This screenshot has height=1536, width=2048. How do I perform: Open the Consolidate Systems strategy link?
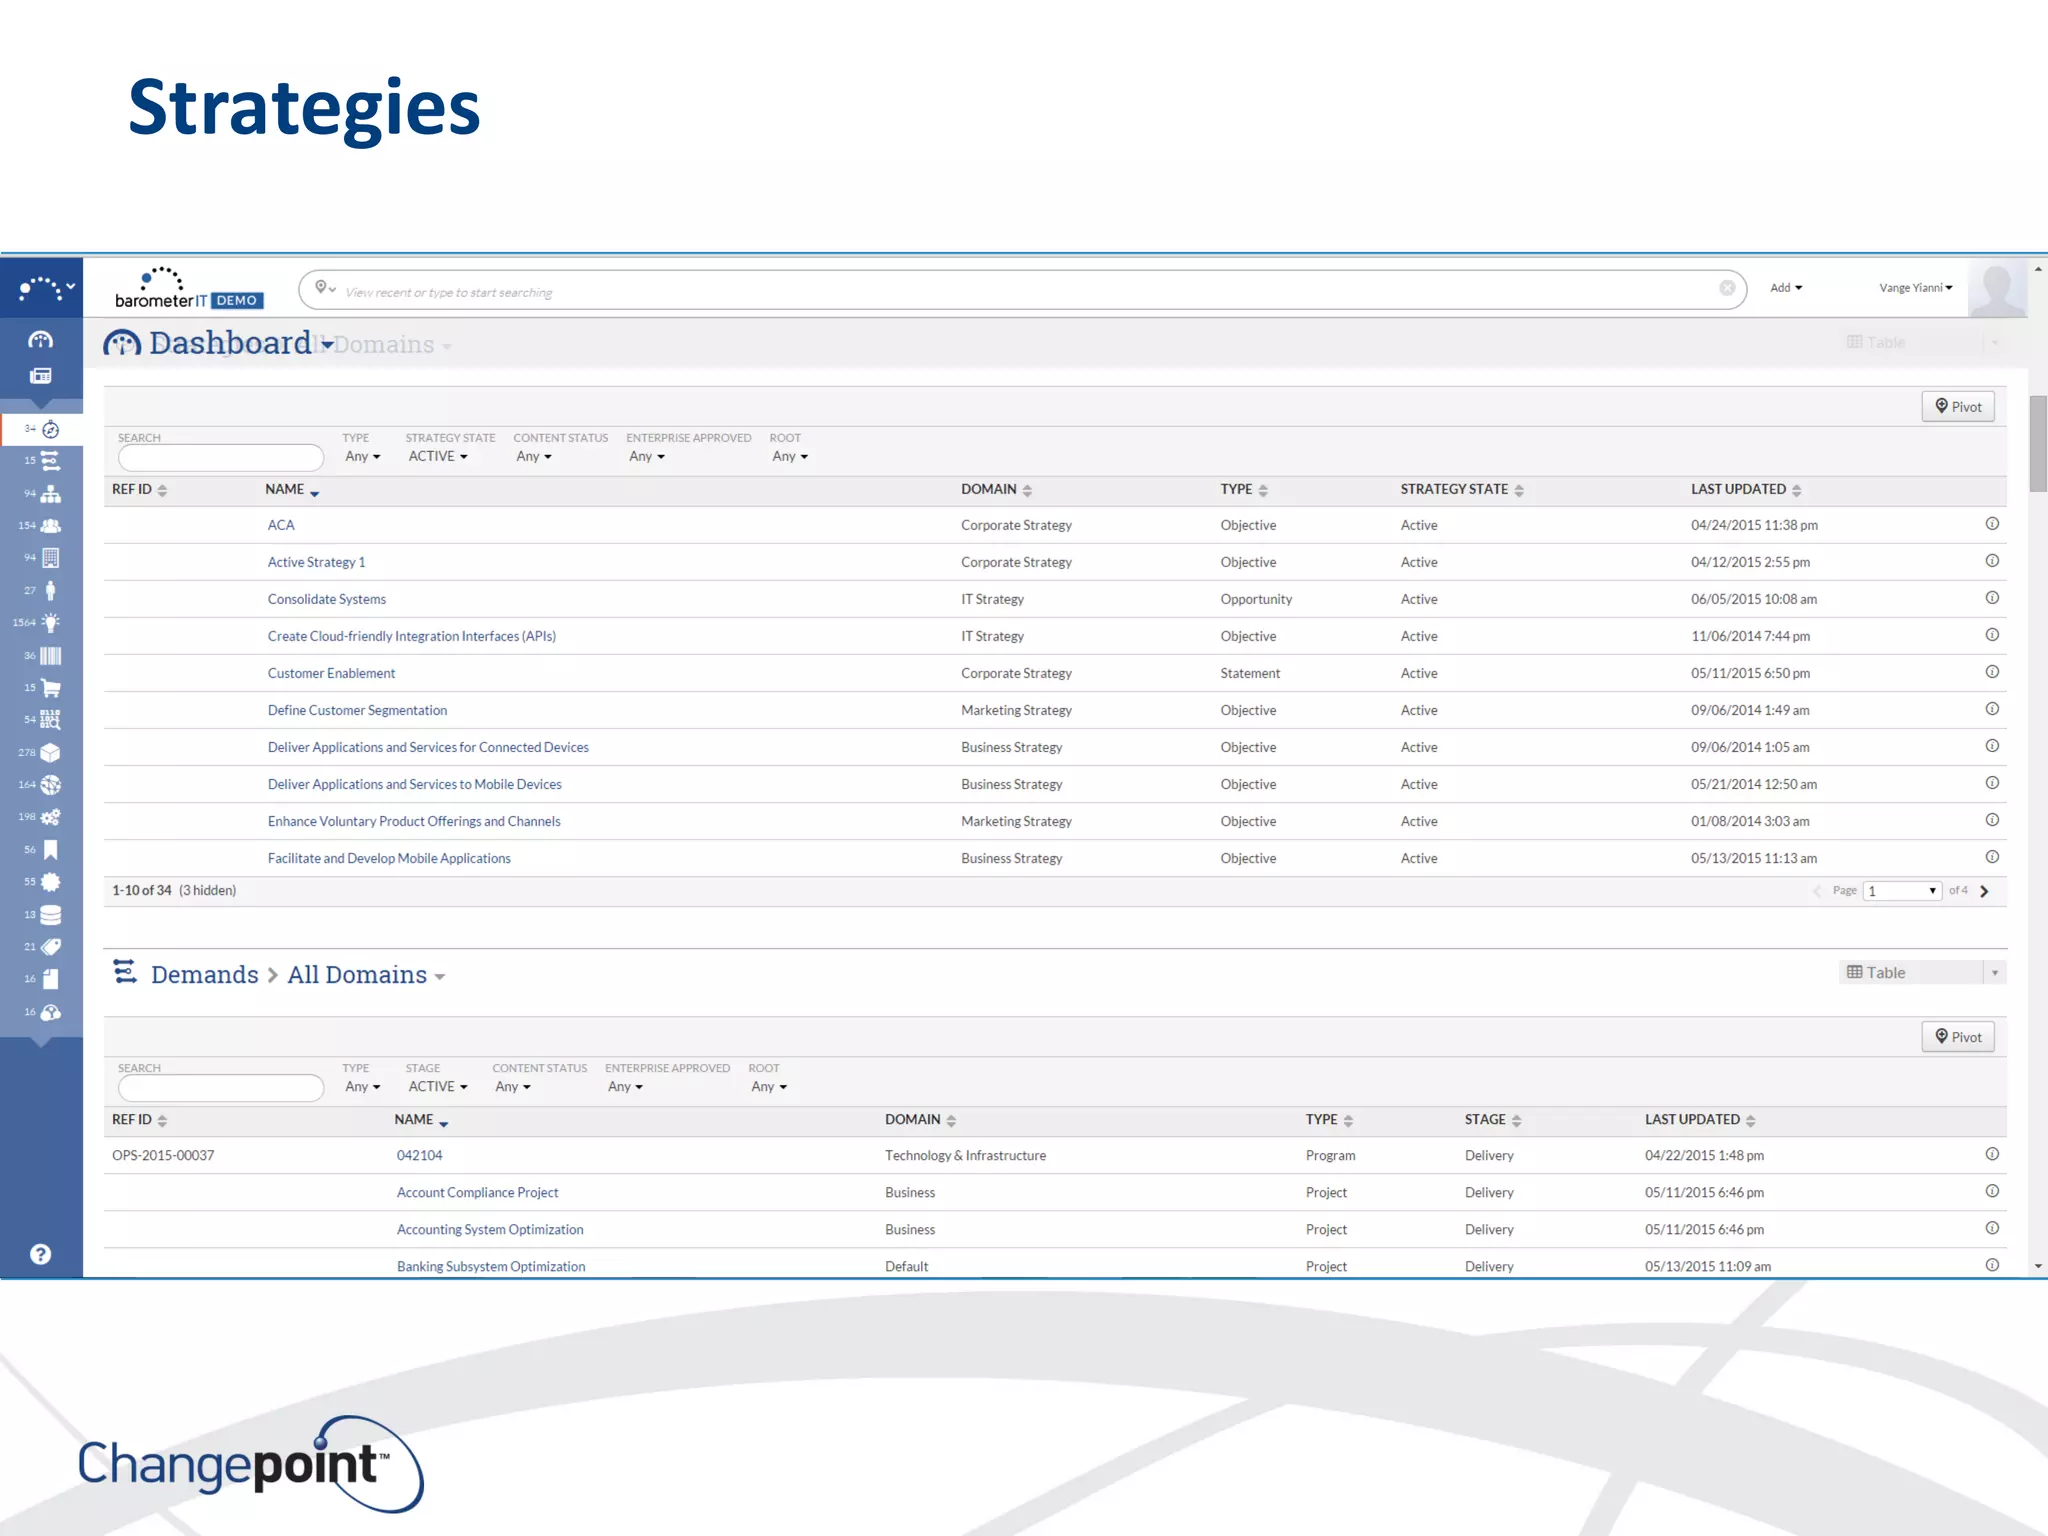pos(326,599)
